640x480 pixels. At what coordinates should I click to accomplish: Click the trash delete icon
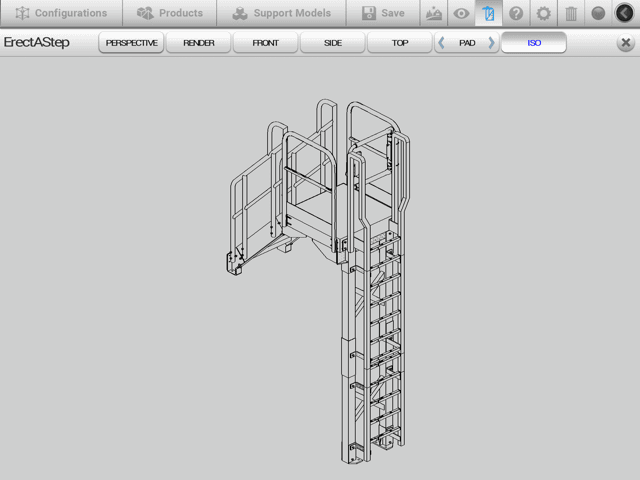coord(571,13)
